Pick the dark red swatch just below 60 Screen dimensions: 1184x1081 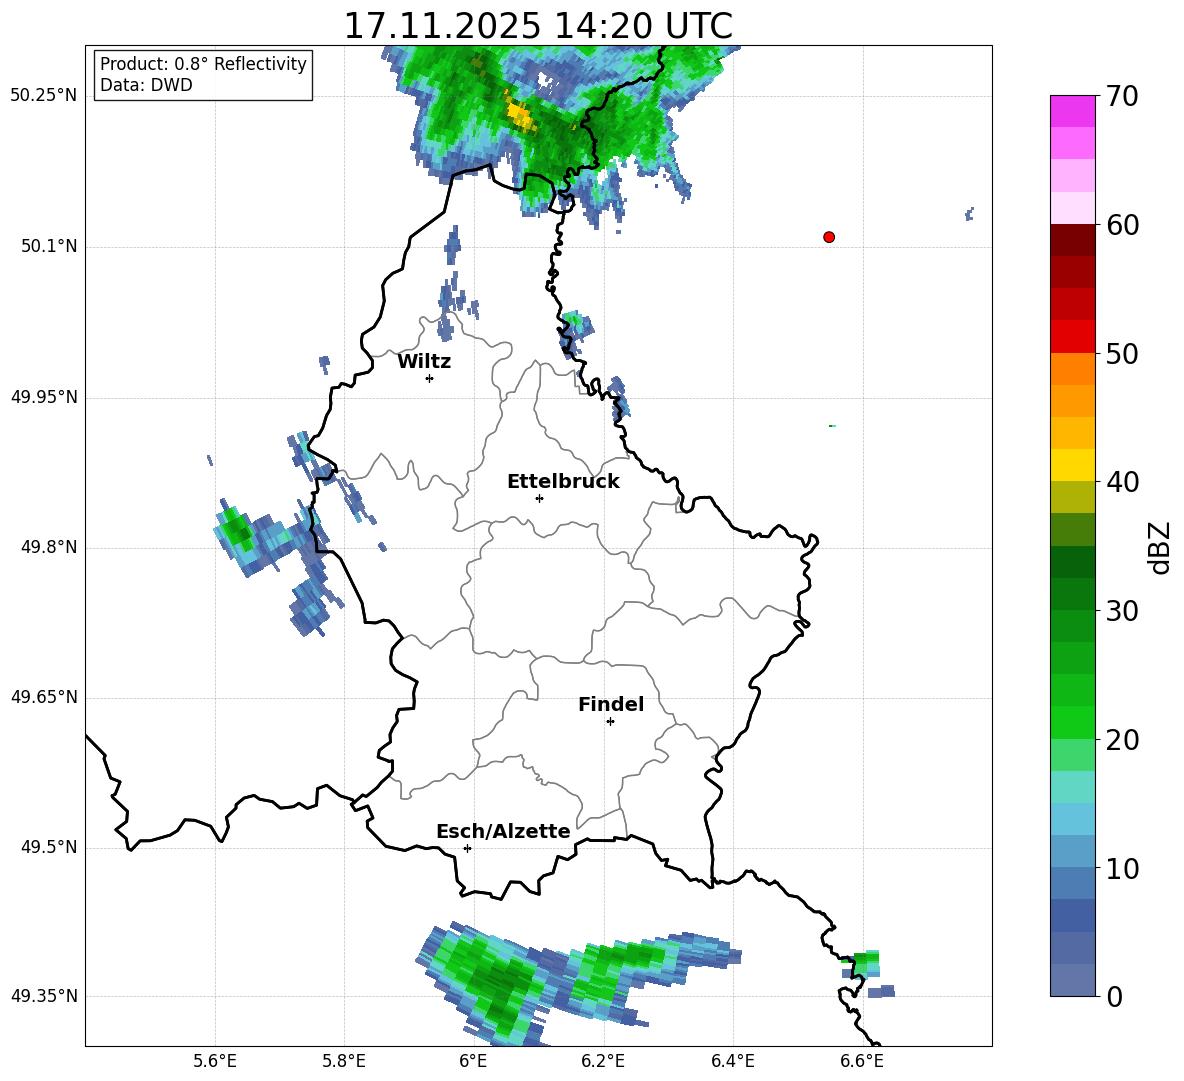tap(1072, 240)
